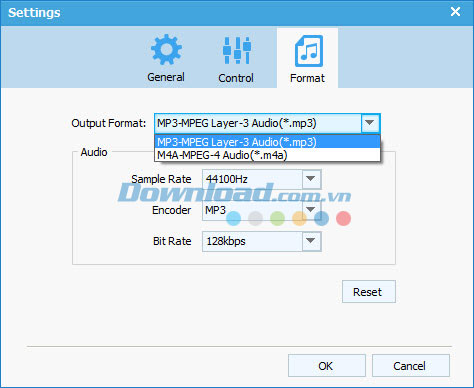Switch to the General tab label
474x388 pixels.
[x=166, y=77]
